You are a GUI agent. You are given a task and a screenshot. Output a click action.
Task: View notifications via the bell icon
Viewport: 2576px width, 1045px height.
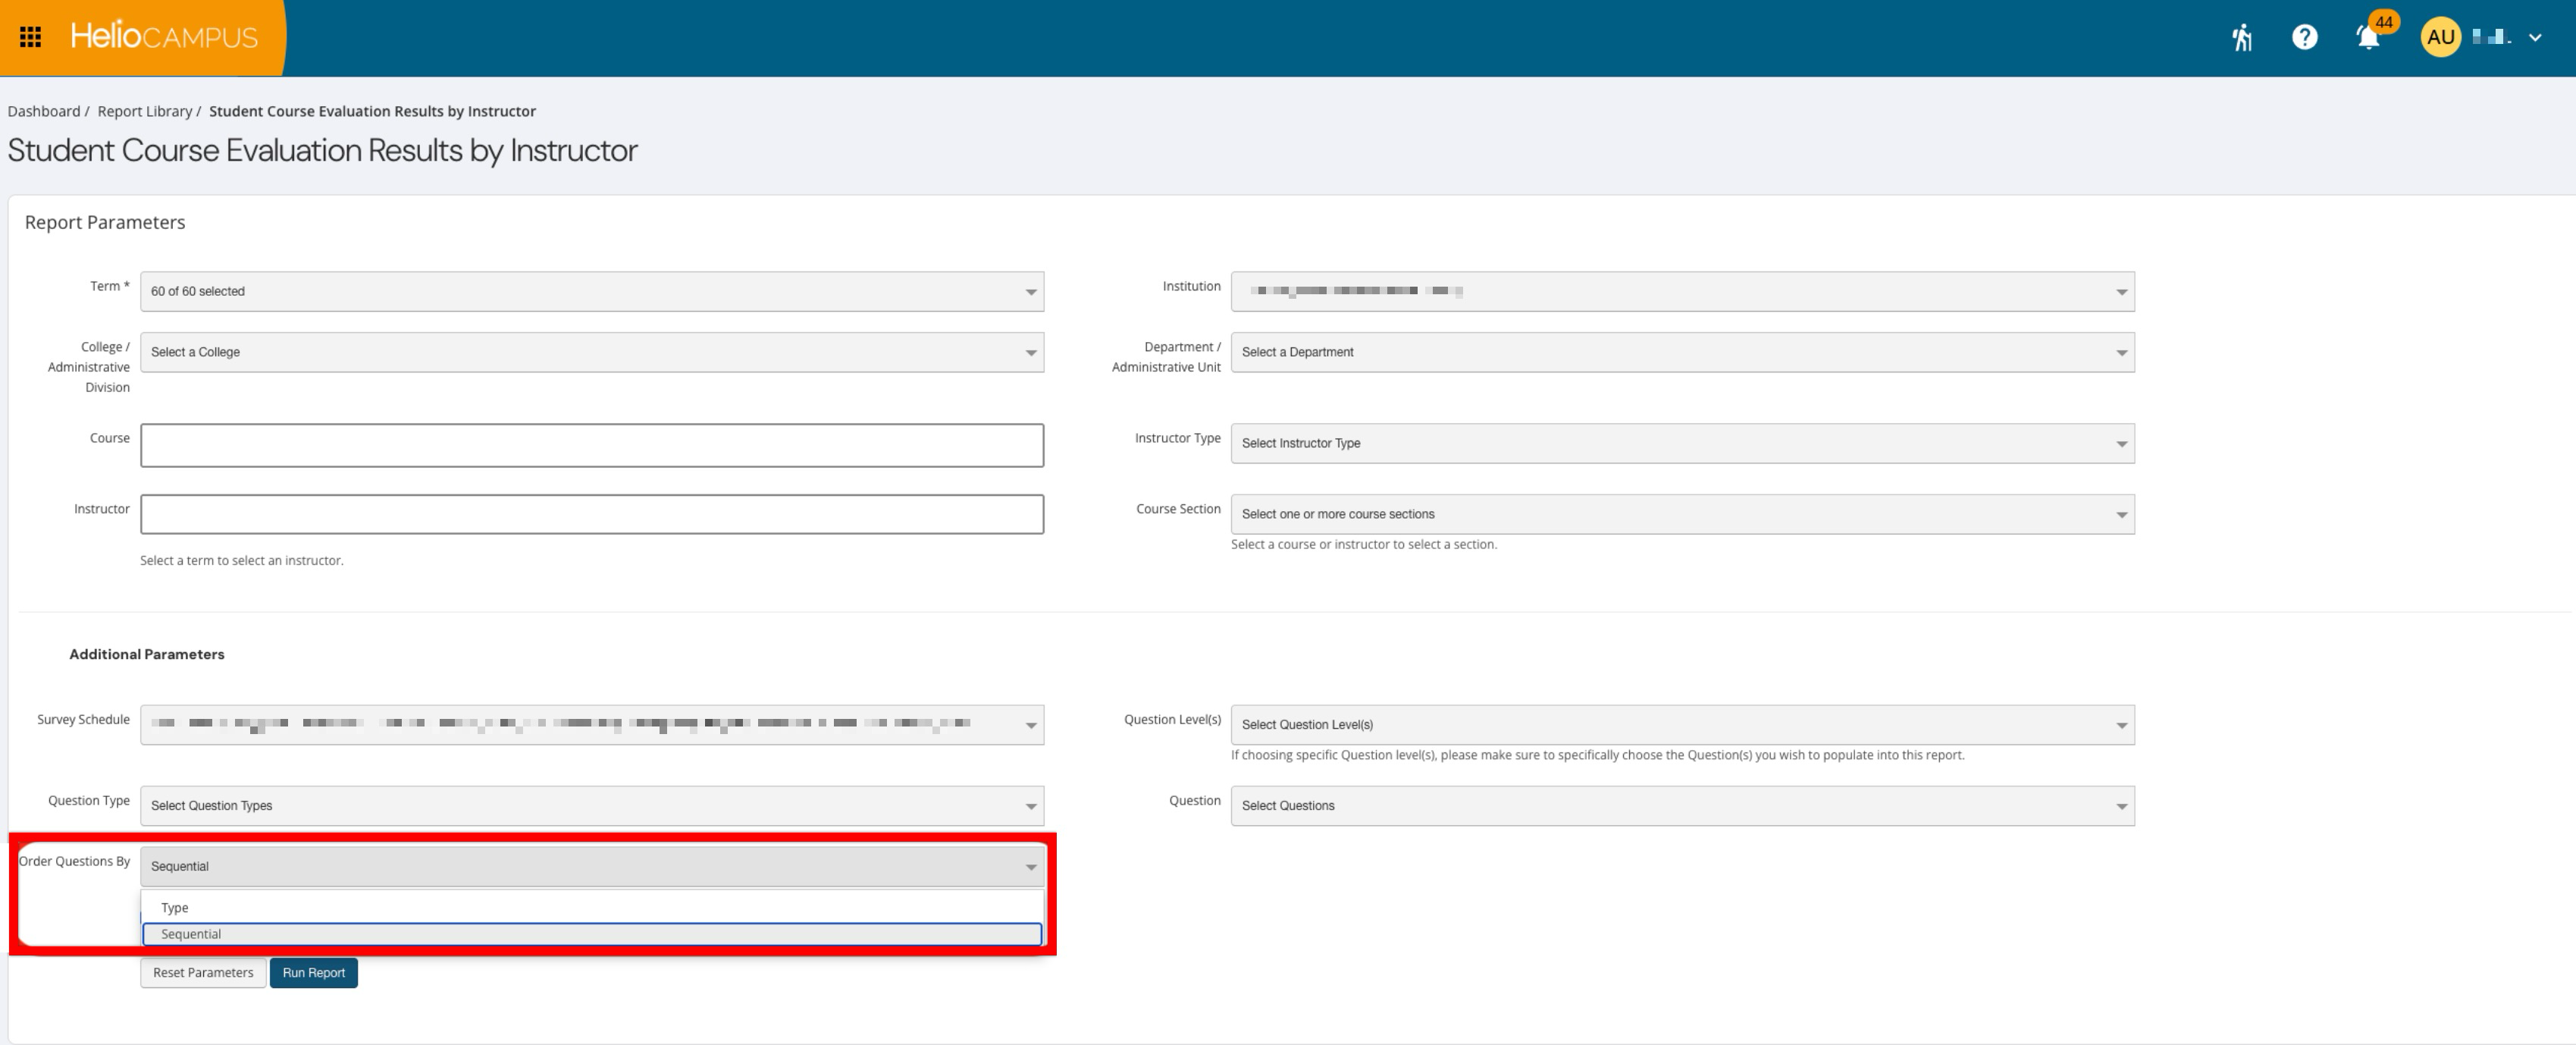[2367, 37]
